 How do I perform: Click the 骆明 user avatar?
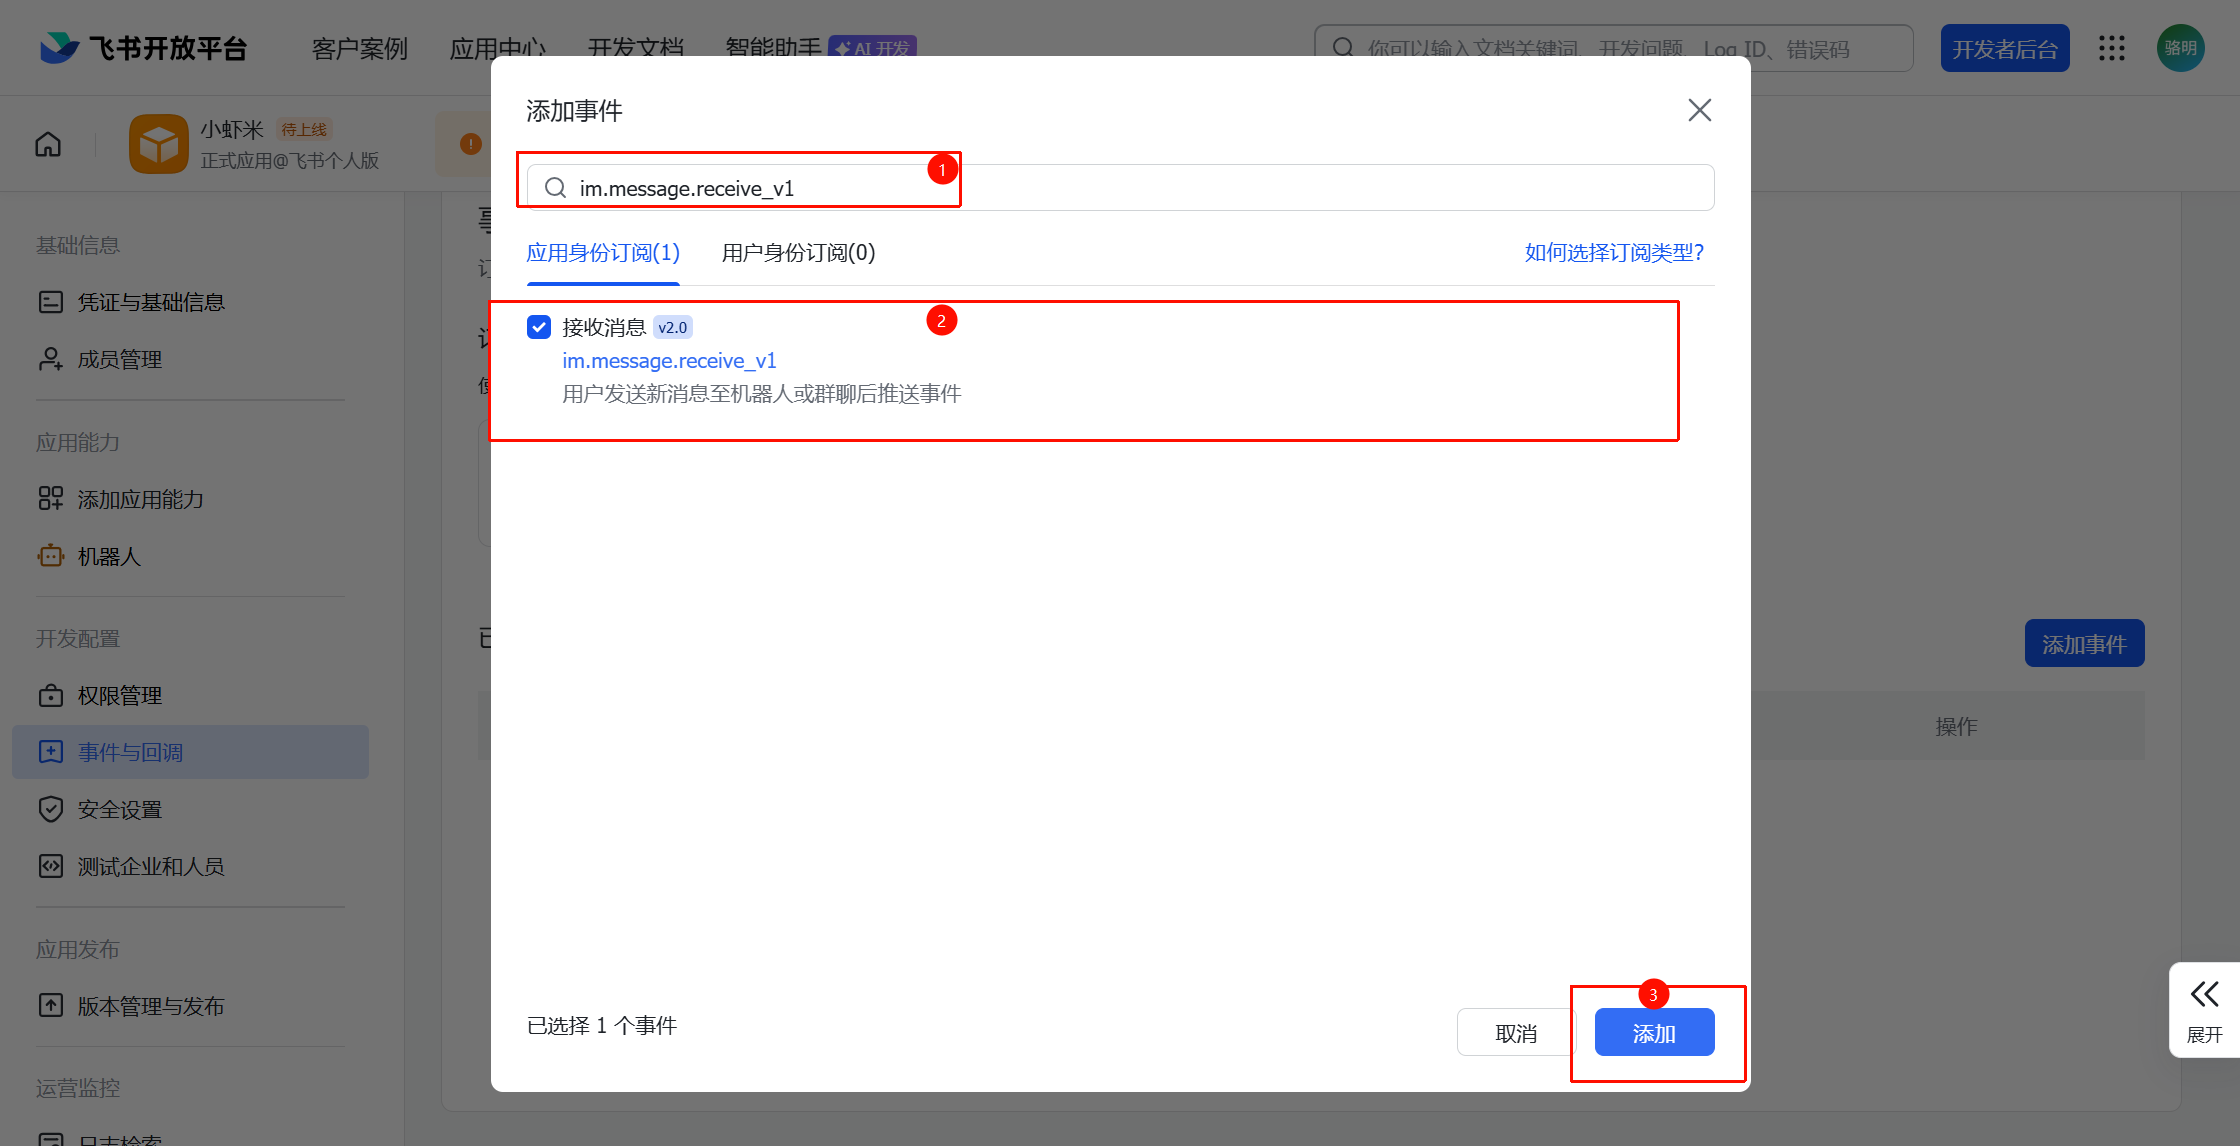tap(2180, 48)
